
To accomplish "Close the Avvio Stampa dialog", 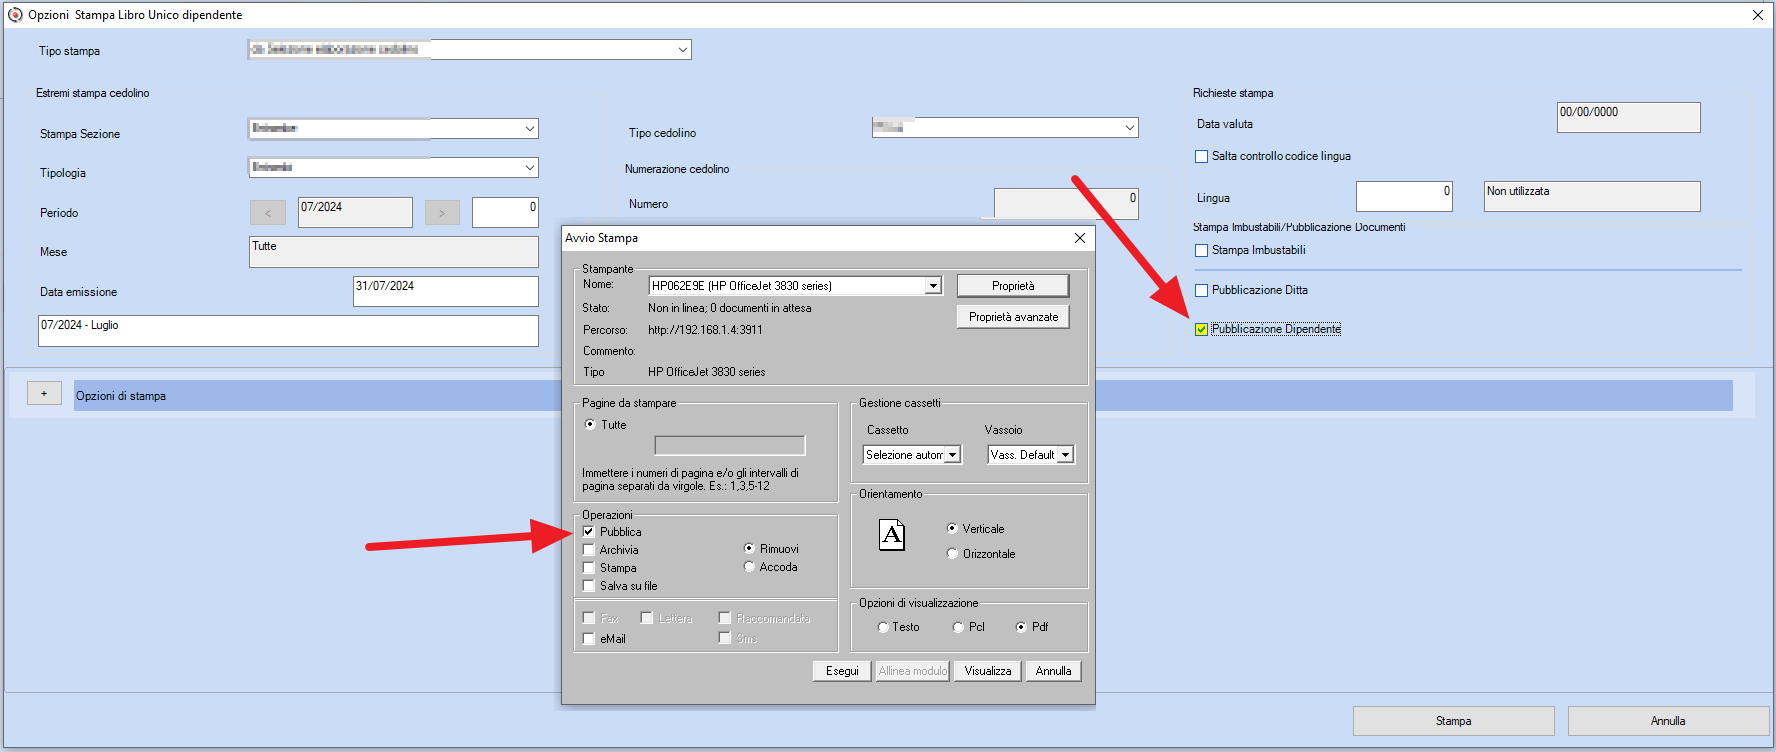I will pos(1080,238).
